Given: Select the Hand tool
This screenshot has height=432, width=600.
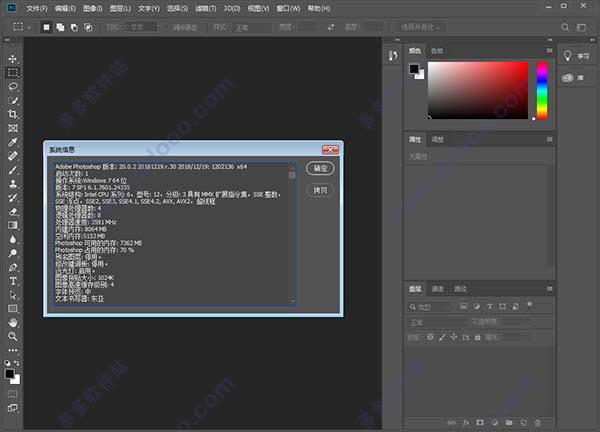Looking at the screenshot, I should pyautogui.click(x=13, y=323).
